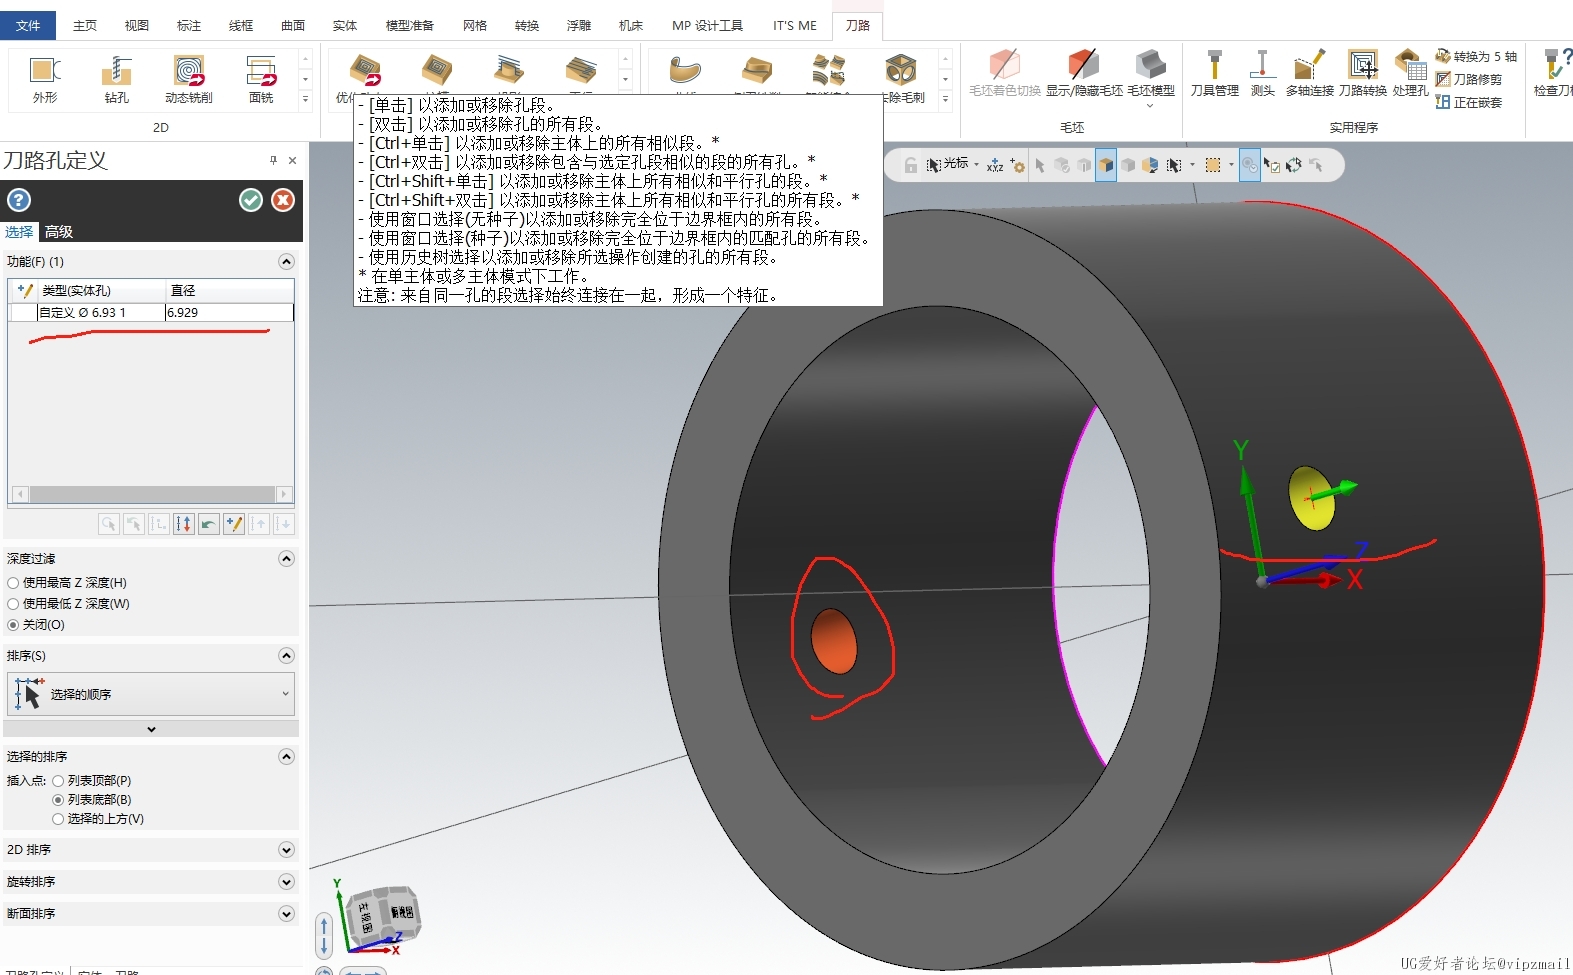
Task: Click the feature list horizontal scrollbar
Action: point(151,494)
